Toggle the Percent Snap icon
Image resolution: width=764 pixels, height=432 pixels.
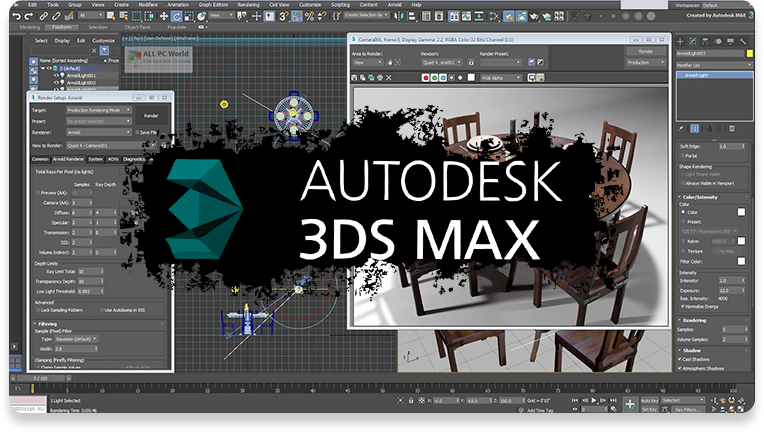coord(309,17)
